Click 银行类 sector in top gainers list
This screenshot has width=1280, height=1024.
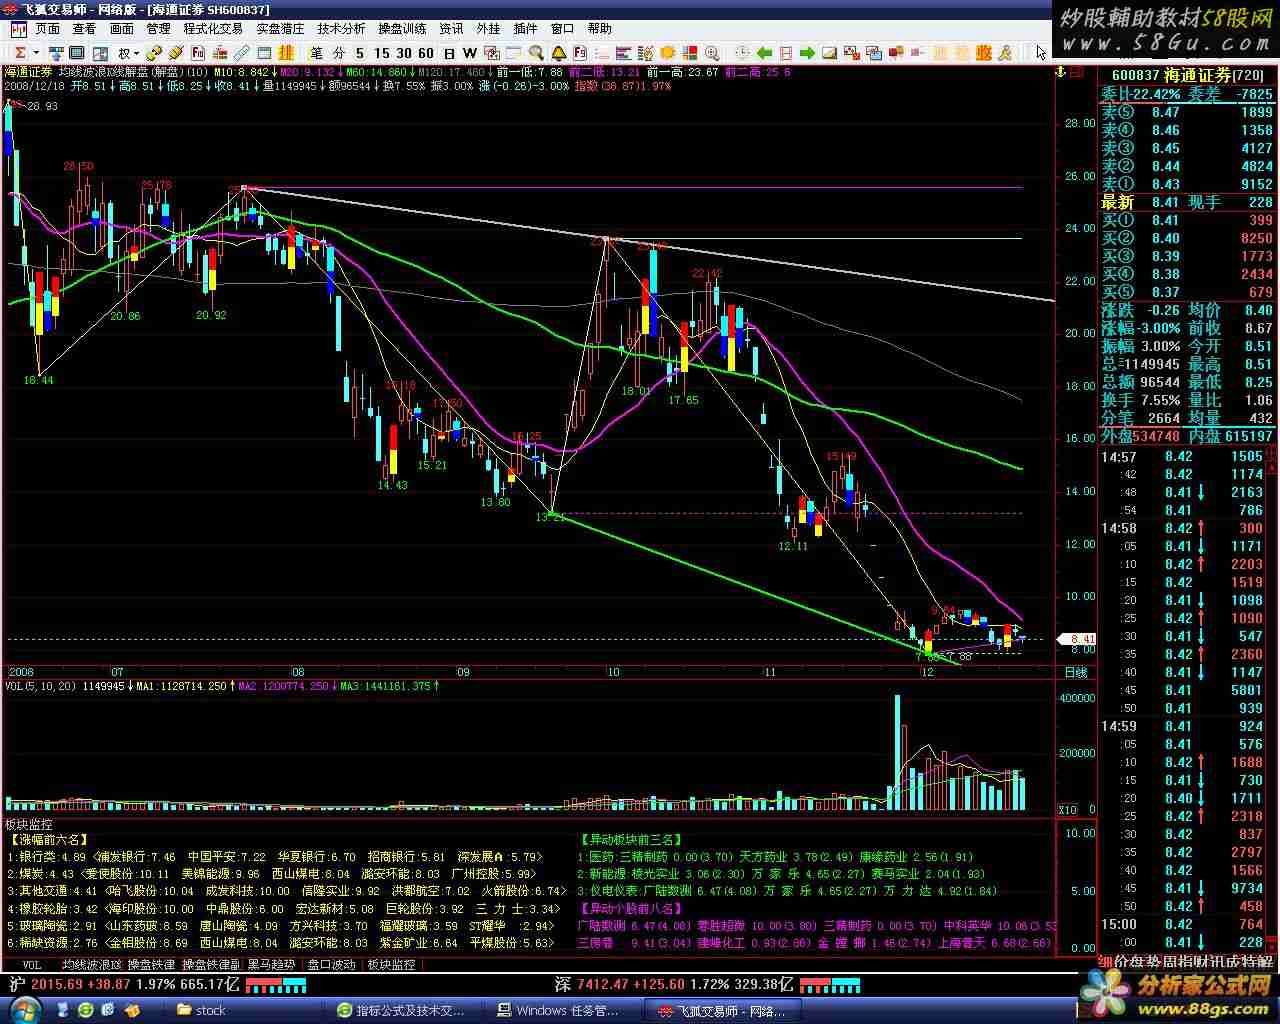38,857
